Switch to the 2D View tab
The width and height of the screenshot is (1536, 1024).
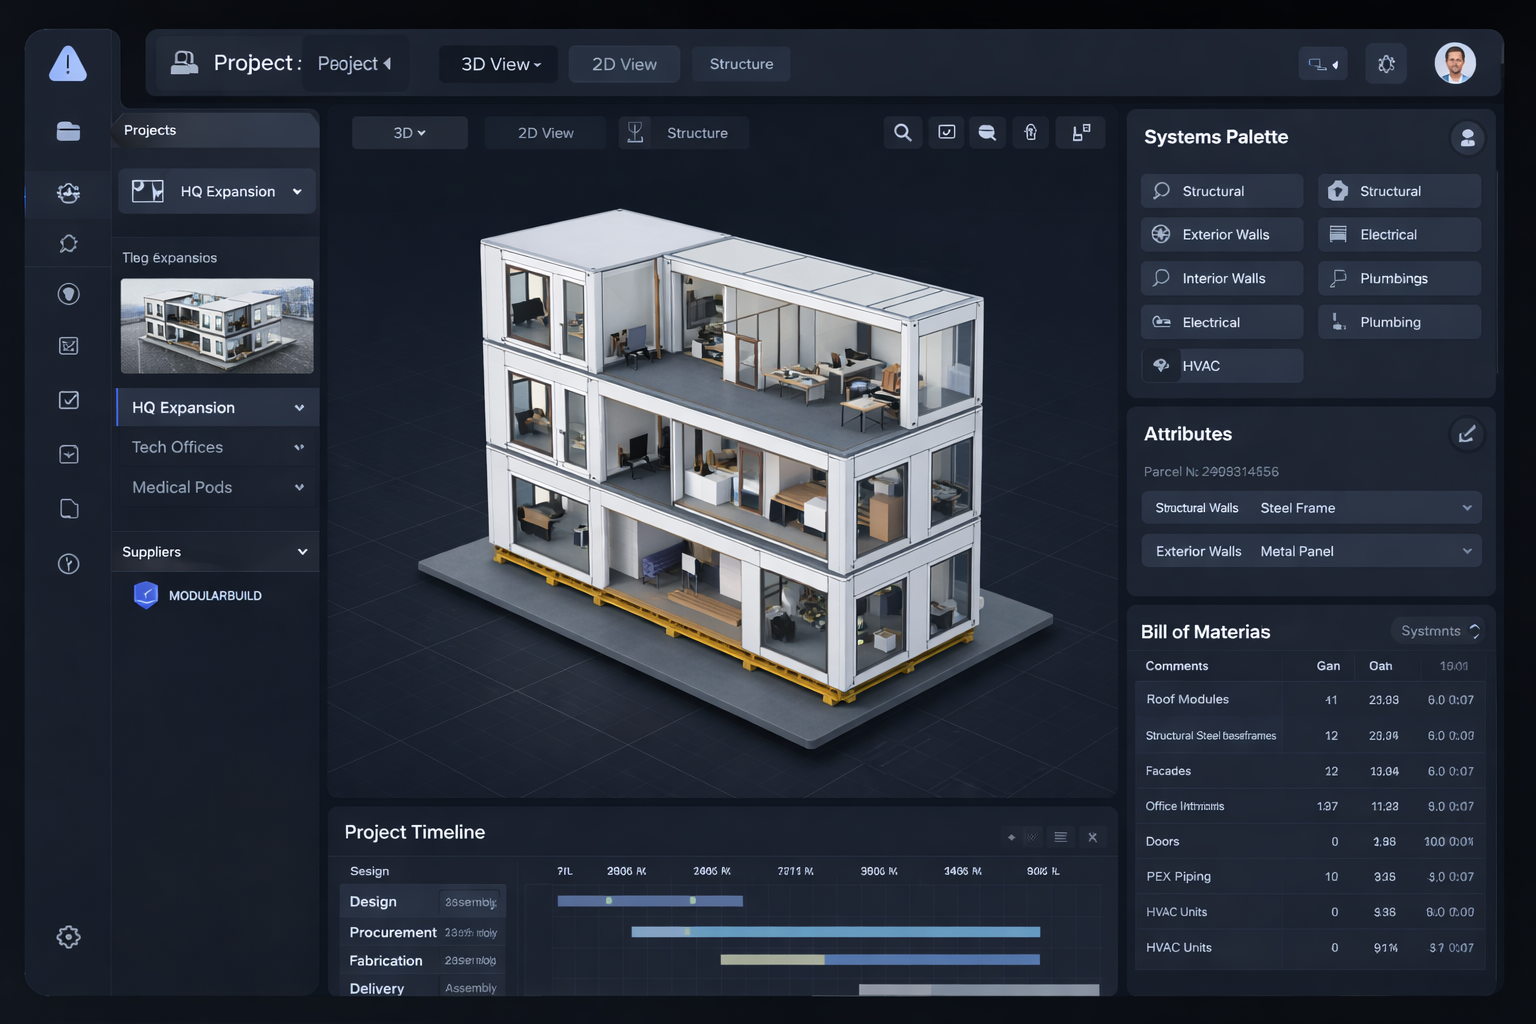click(623, 63)
